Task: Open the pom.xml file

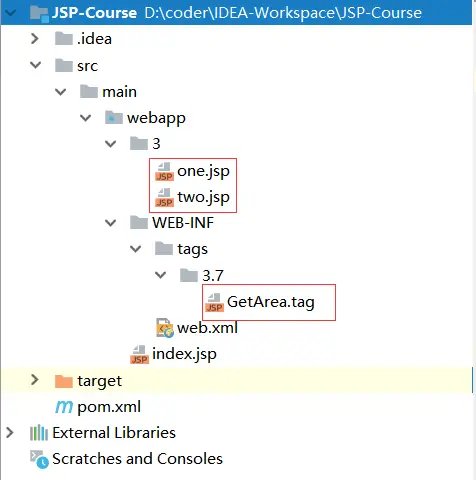Action: pos(109,407)
